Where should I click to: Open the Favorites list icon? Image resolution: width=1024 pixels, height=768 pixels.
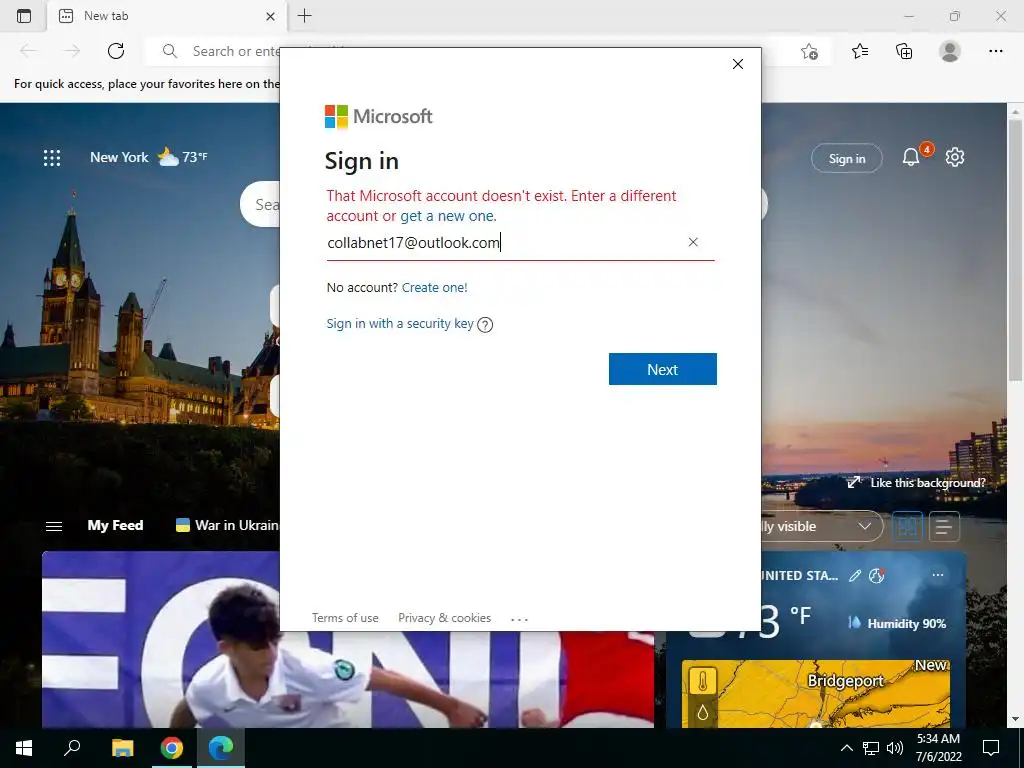[x=860, y=51]
